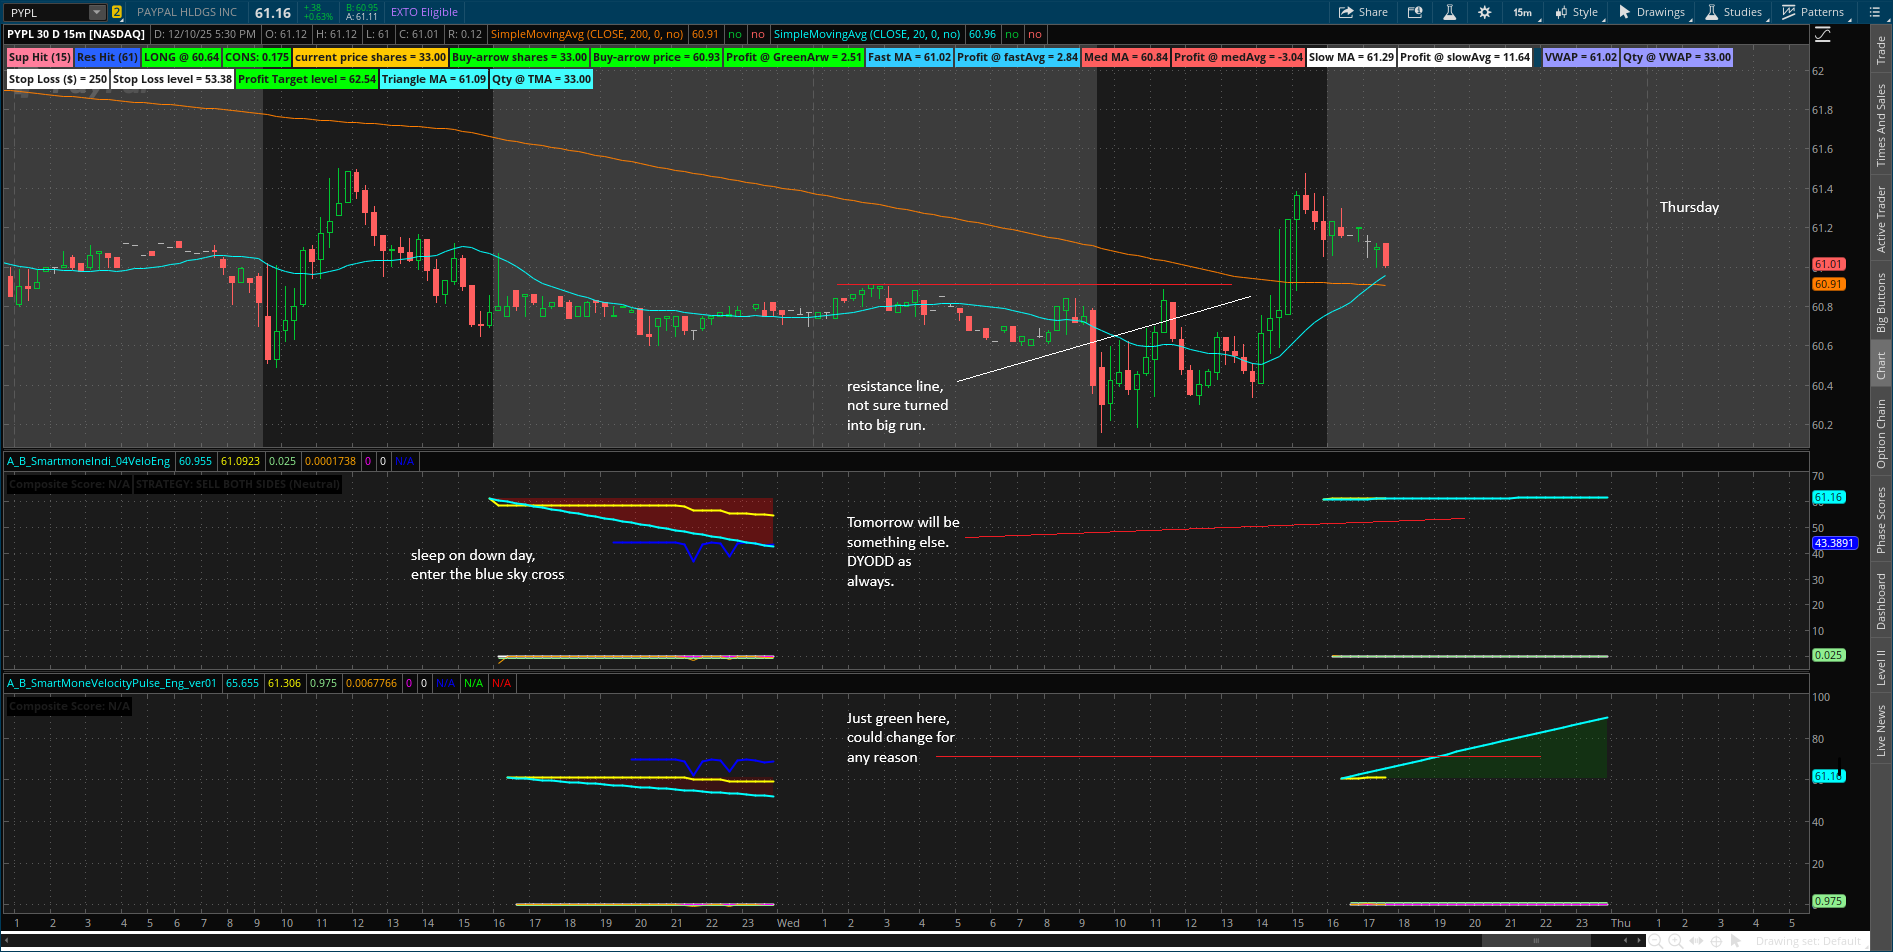
Task: Click the horizontal time axis scrollbar
Action: [x=1535, y=941]
